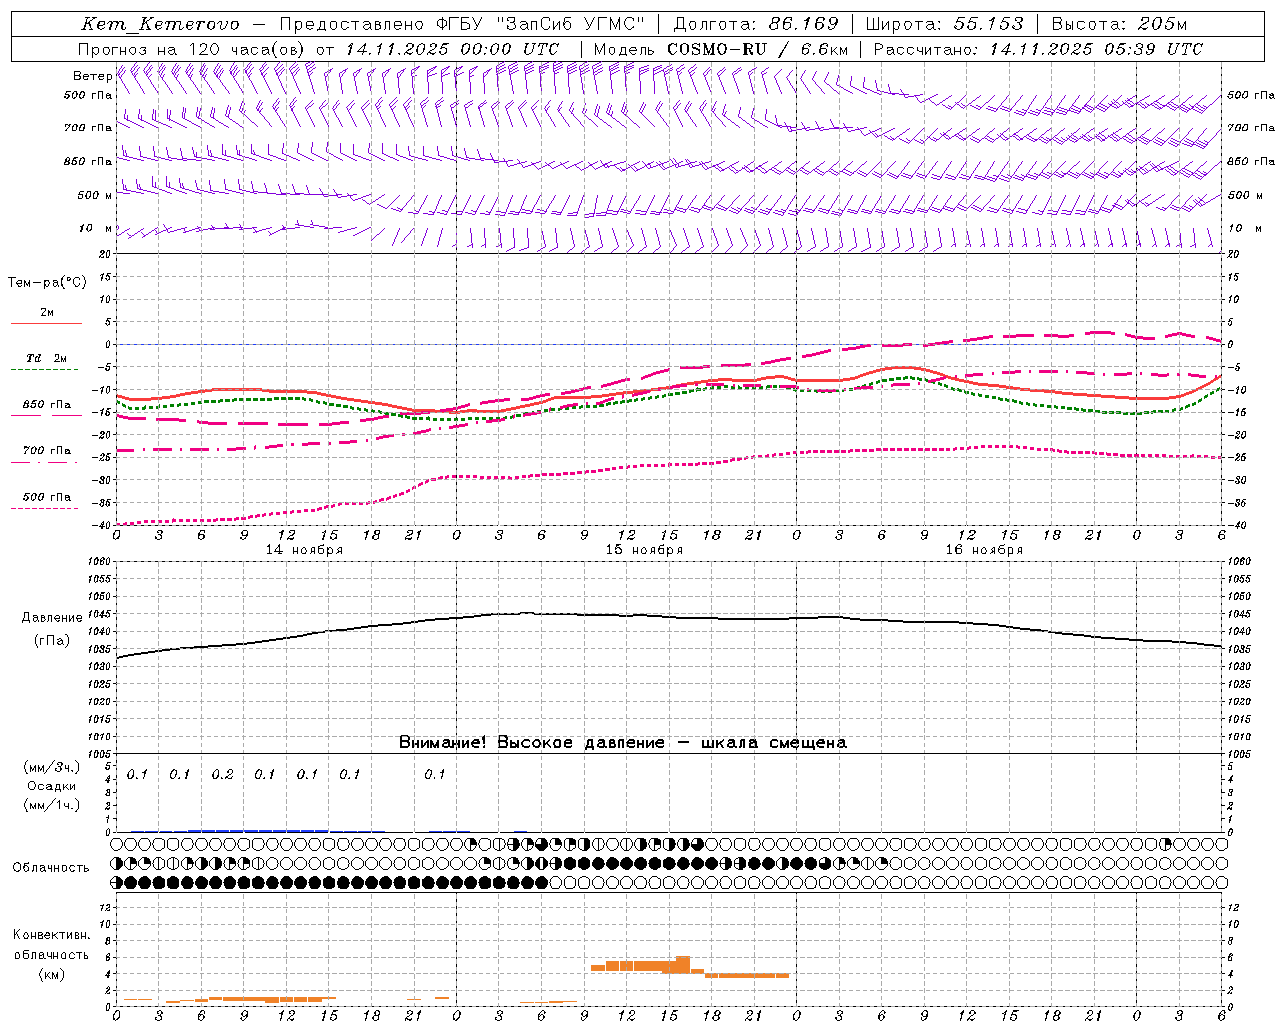Click the (гПа) unit under Давление

tap(52, 641)
